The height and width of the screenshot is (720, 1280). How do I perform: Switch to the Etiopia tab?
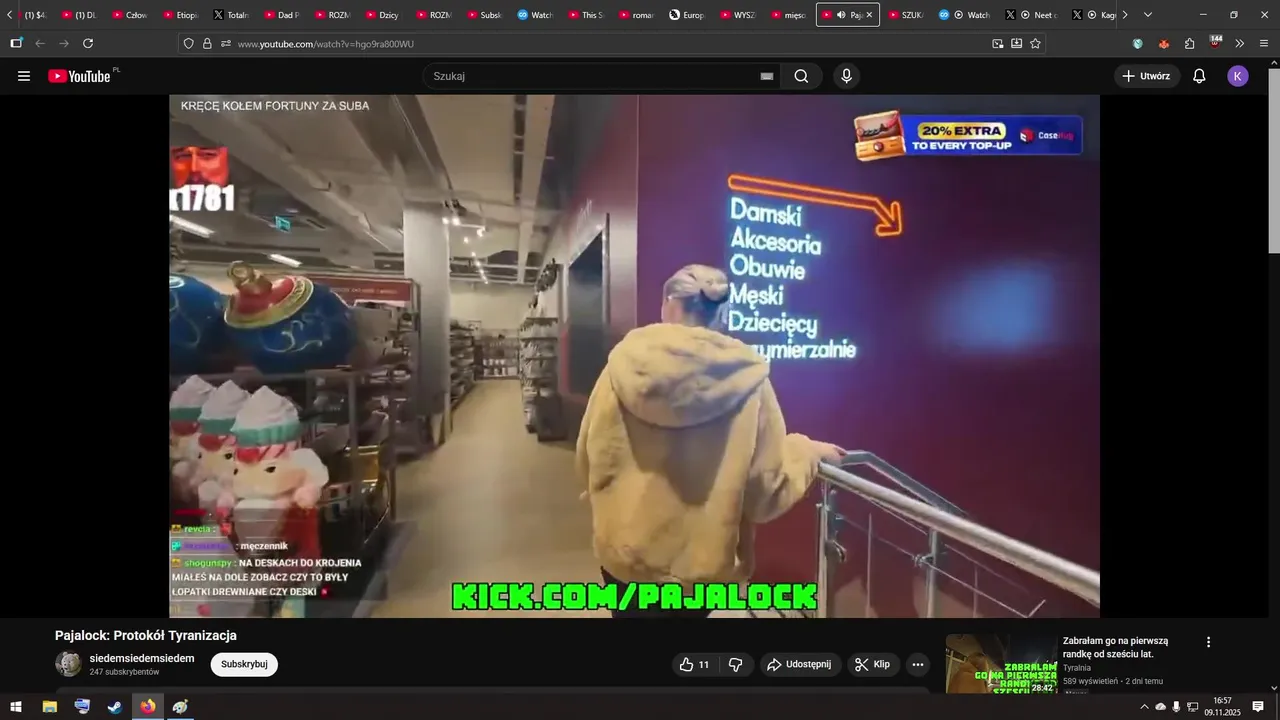[180, 15]
